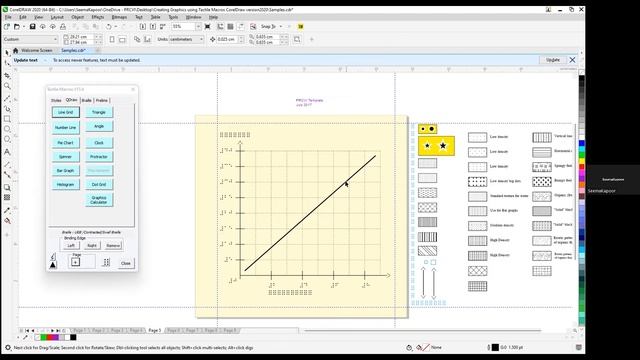Select the Rectangle tool
This screenshot has height=360, width=640.
7,119
